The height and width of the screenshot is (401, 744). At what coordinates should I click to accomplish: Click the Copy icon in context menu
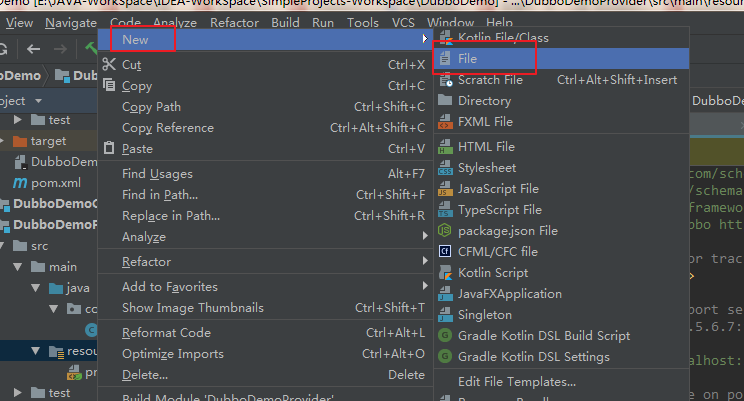pos(109,85)
